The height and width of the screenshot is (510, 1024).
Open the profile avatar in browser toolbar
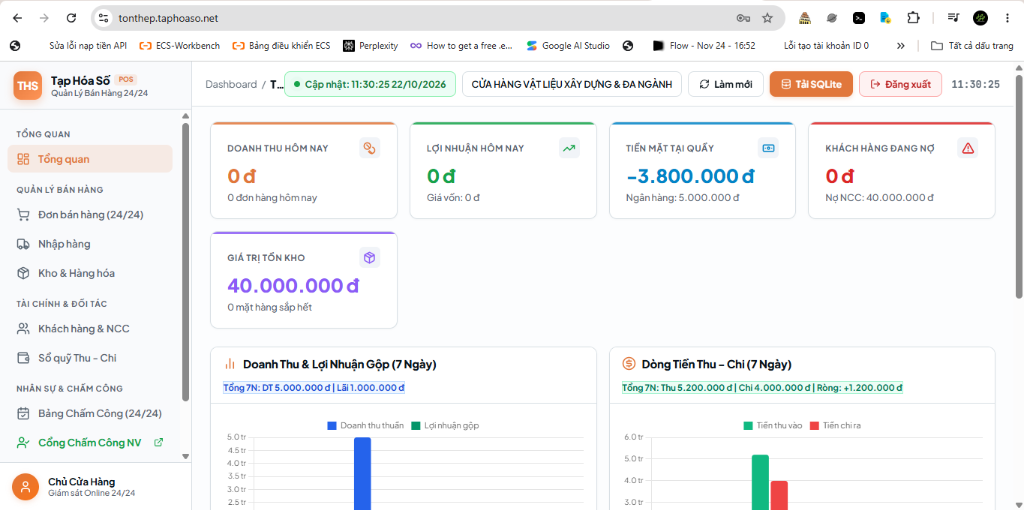point(980,18)
